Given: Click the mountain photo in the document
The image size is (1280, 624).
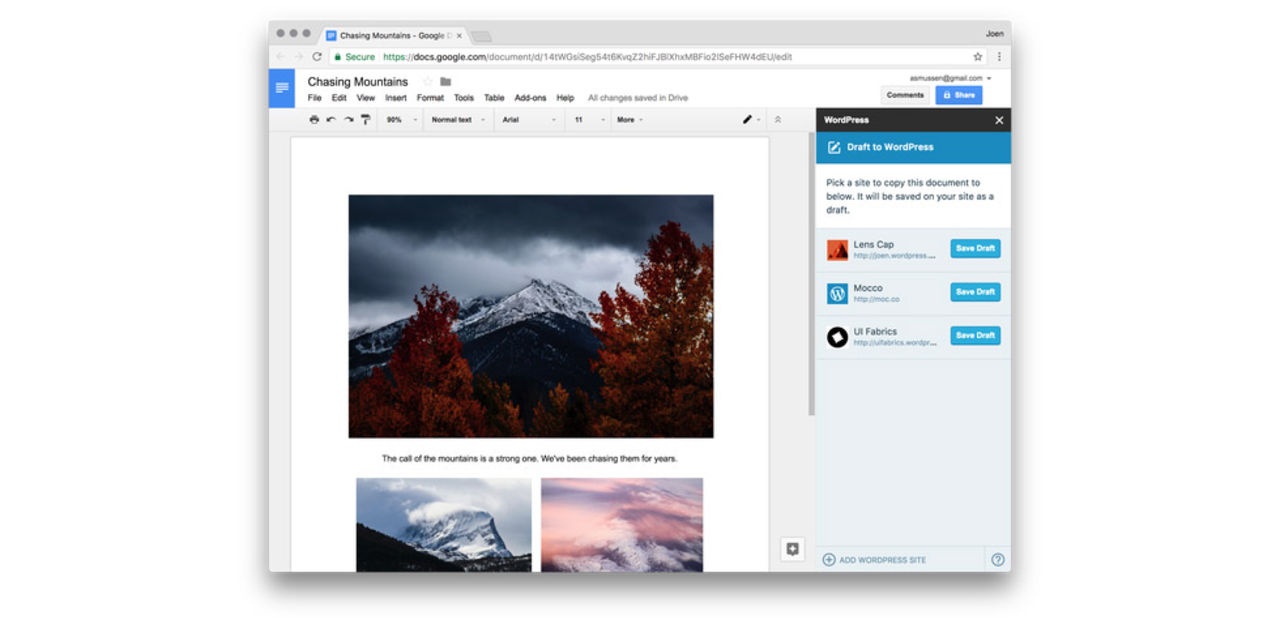Looking at the screenshot, I should click(530, 315).
